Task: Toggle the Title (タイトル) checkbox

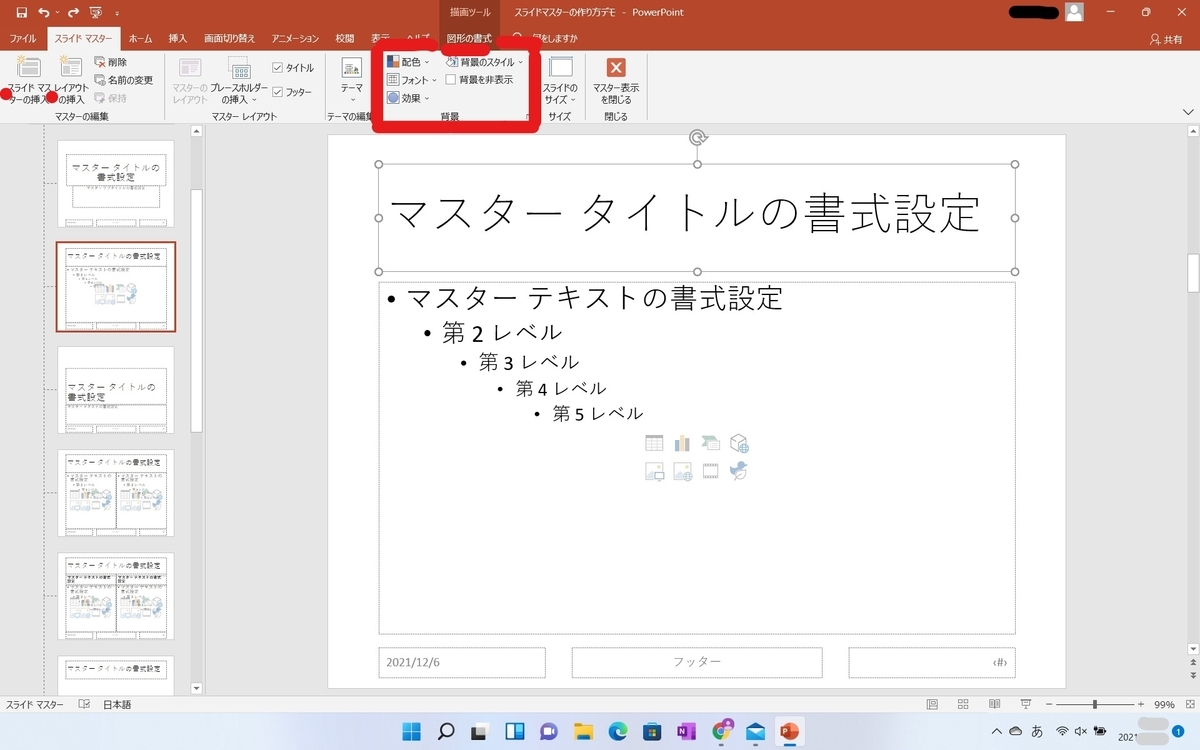Action: pos(293,68)
